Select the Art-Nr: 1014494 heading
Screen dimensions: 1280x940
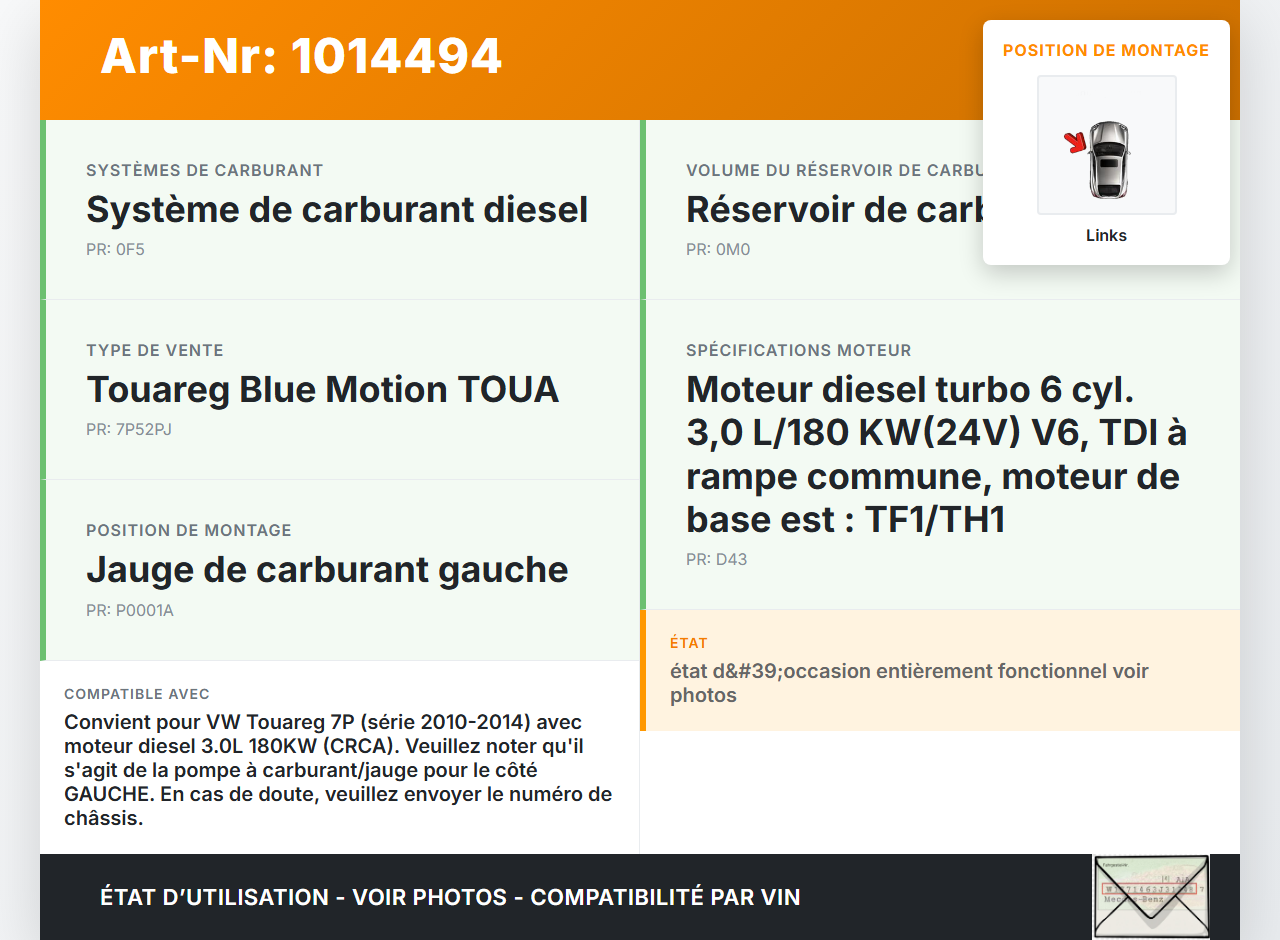(301, 56)
